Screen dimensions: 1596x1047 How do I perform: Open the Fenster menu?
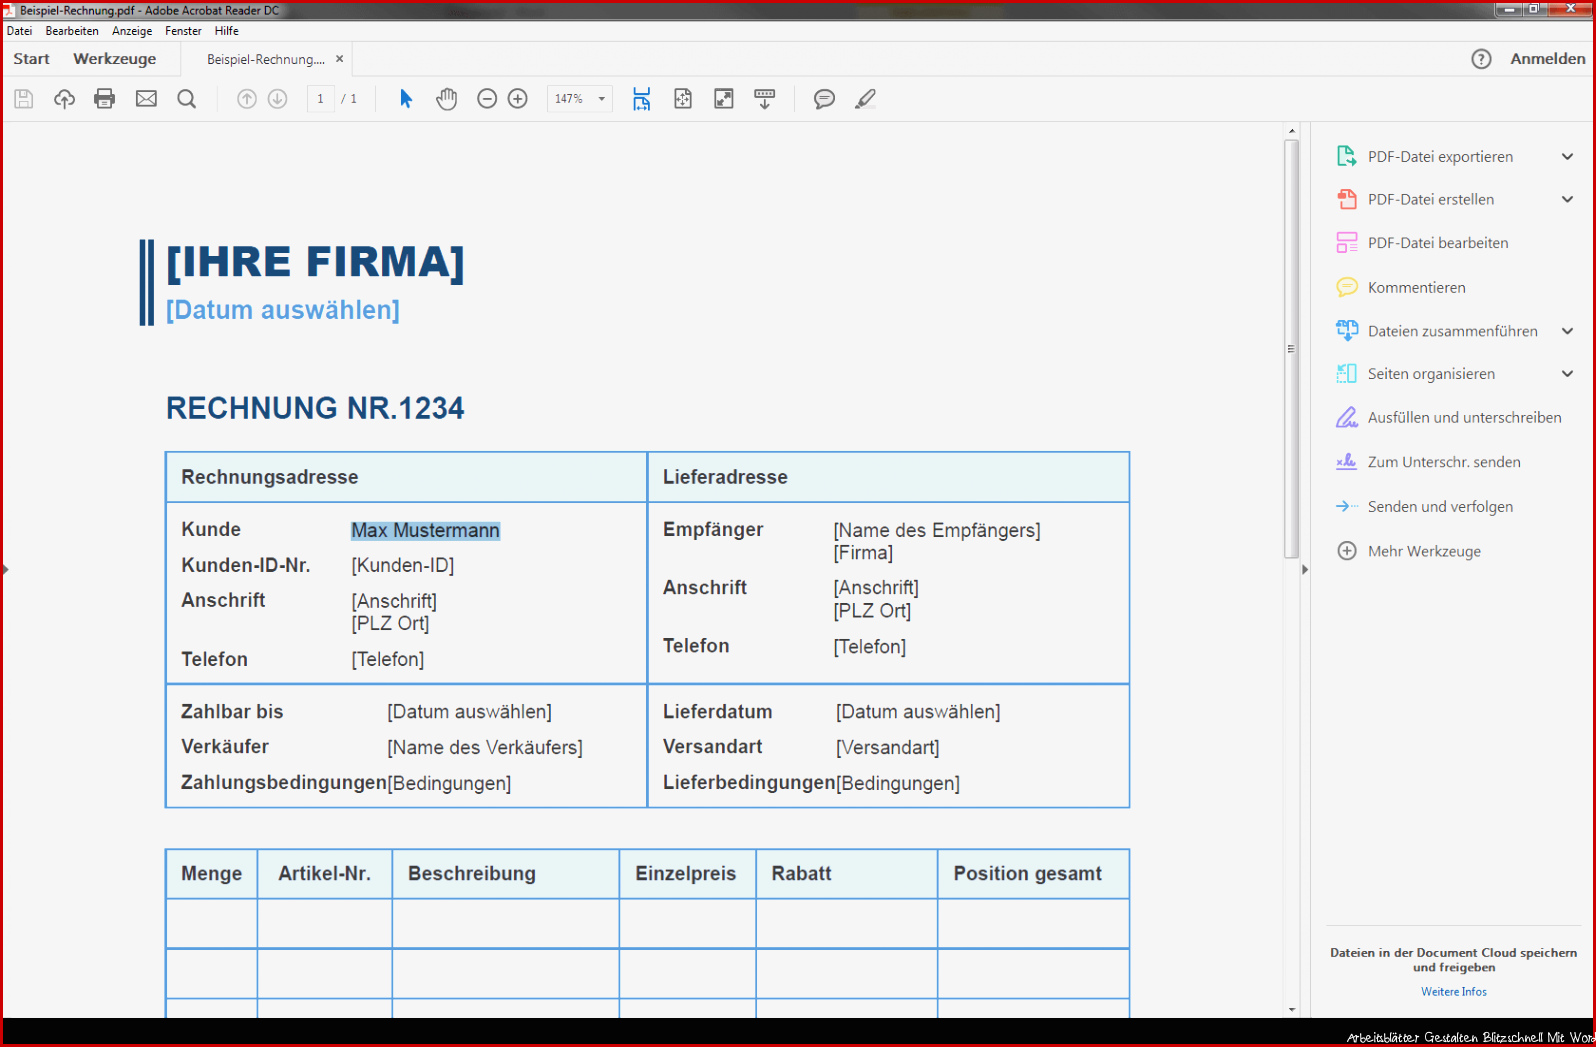point(183,31)
